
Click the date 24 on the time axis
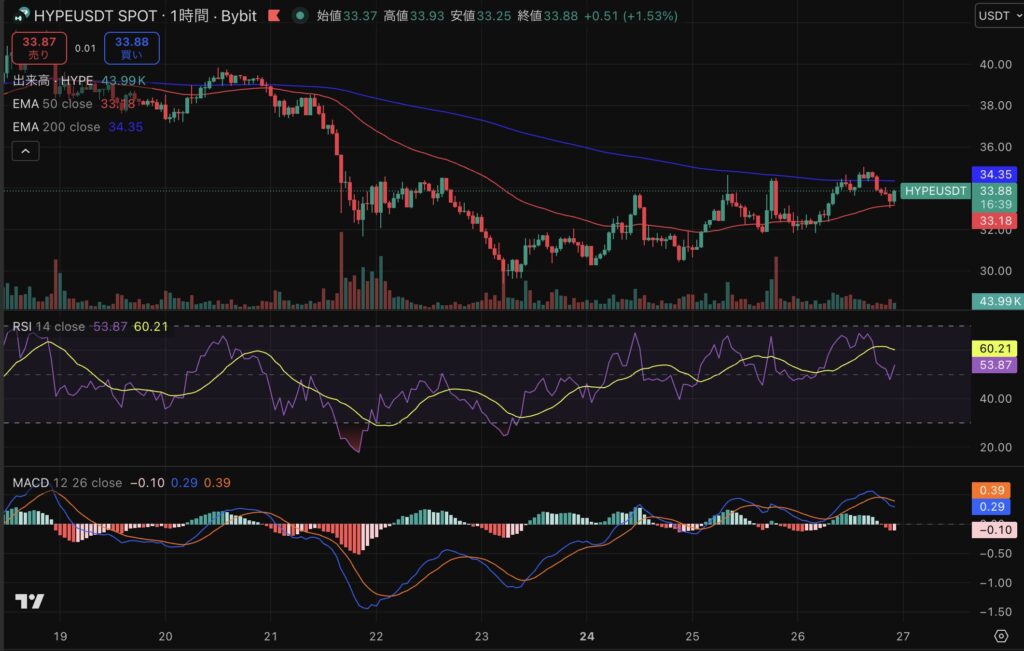(588, 636)
